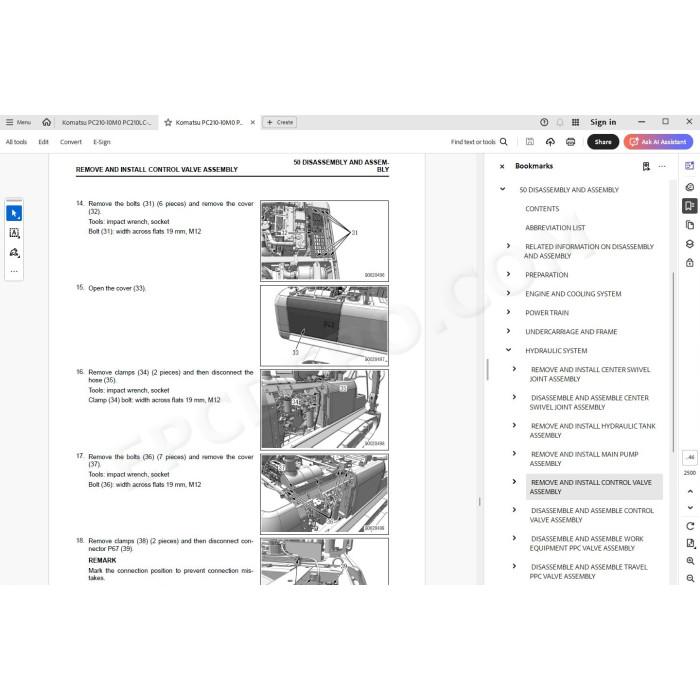Expand RELATED INFORMATION ON DISASSEMBLY bookmark
The image size is (700, 700).
click(x=508, y=246)
